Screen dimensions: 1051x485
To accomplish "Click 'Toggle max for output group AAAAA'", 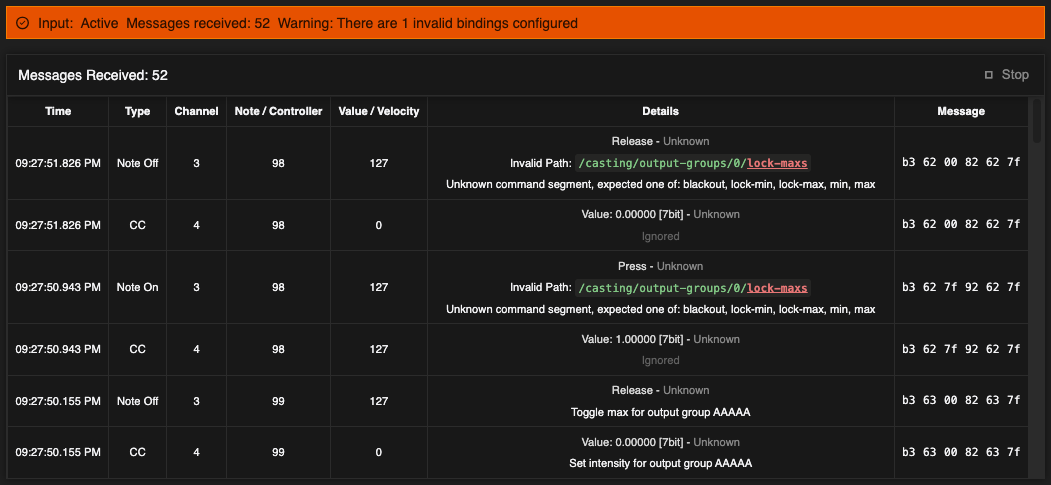I will 660,412.
